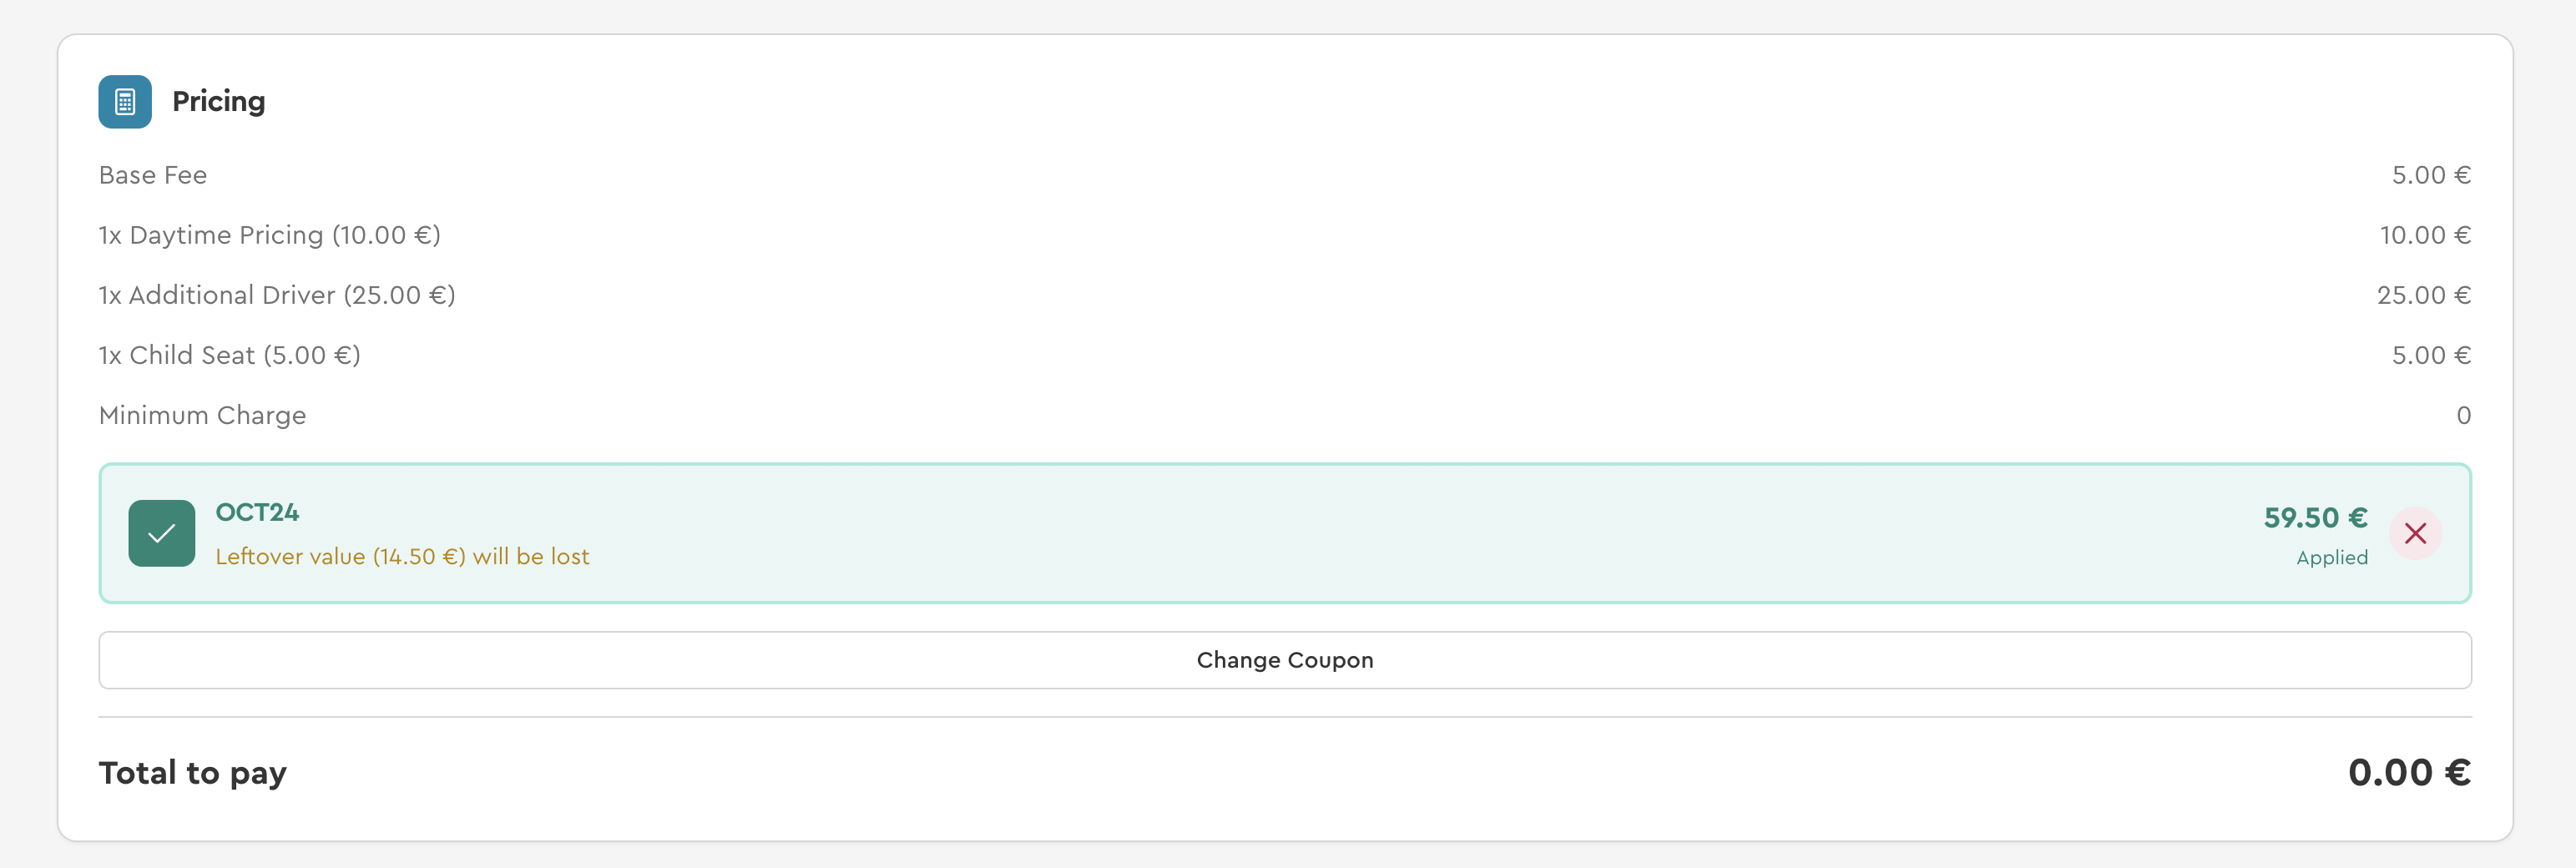Click the Base Fee 5.00 € amount

[2430, 176]
